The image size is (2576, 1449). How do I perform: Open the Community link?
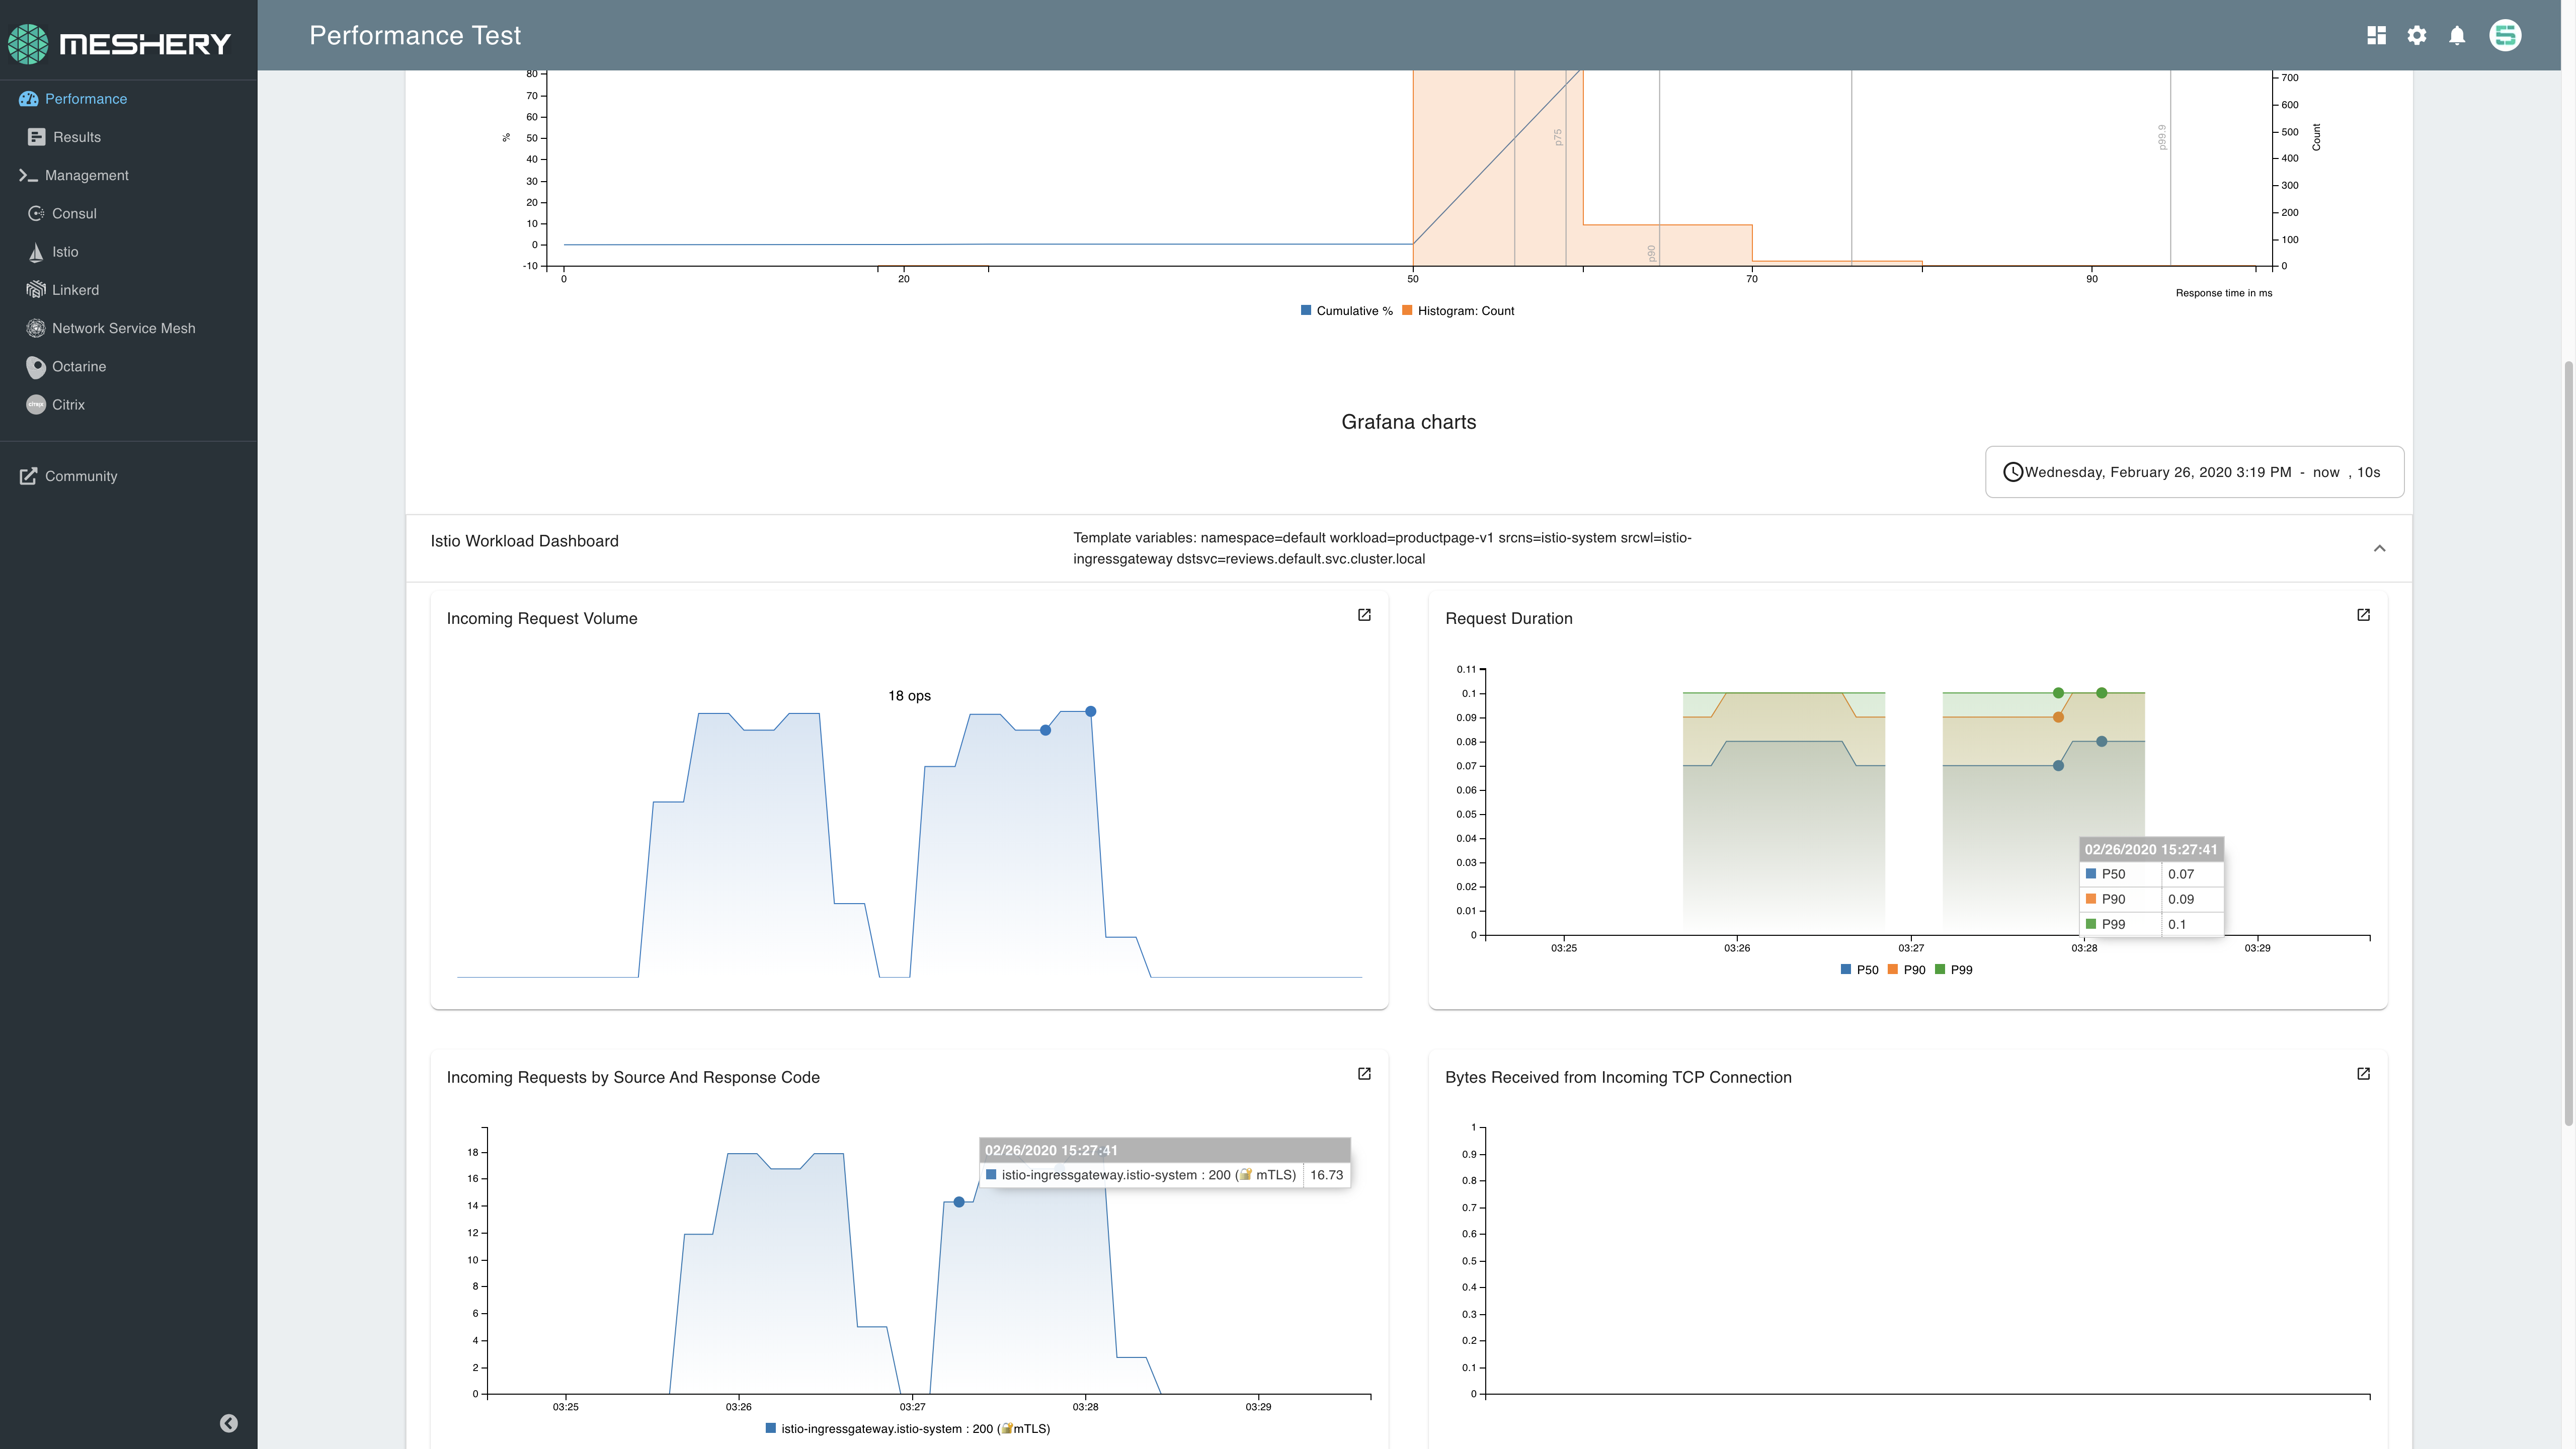point(80,476)
